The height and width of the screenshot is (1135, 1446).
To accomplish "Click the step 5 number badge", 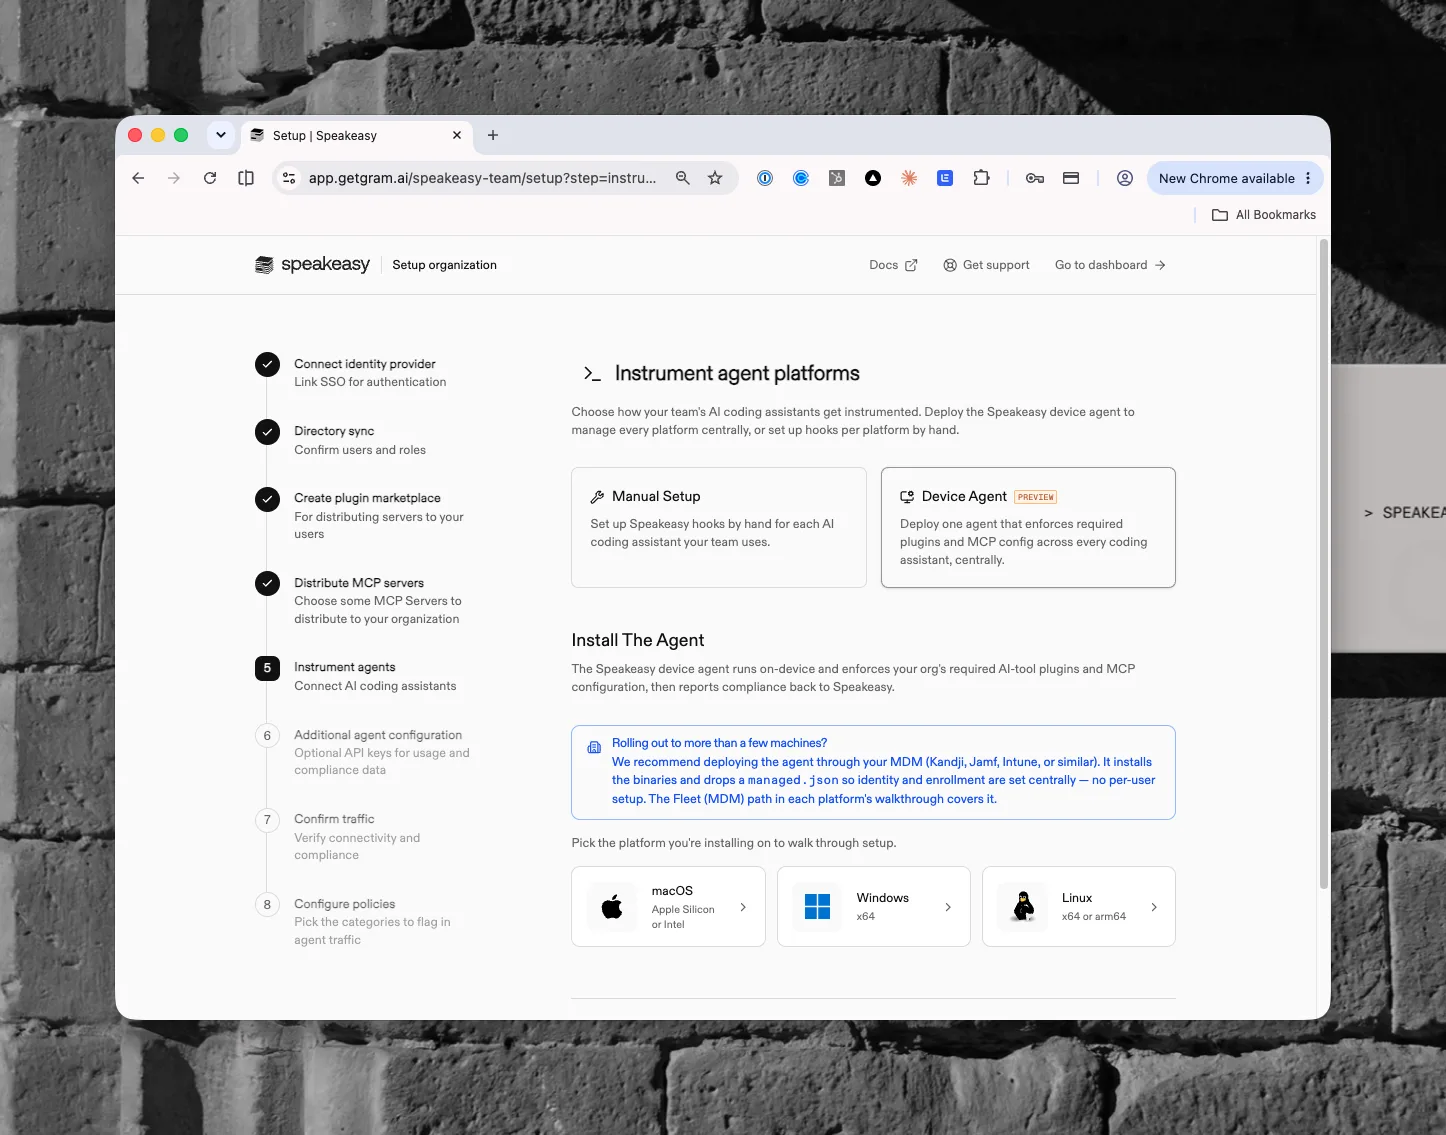I will coord(267,668).
